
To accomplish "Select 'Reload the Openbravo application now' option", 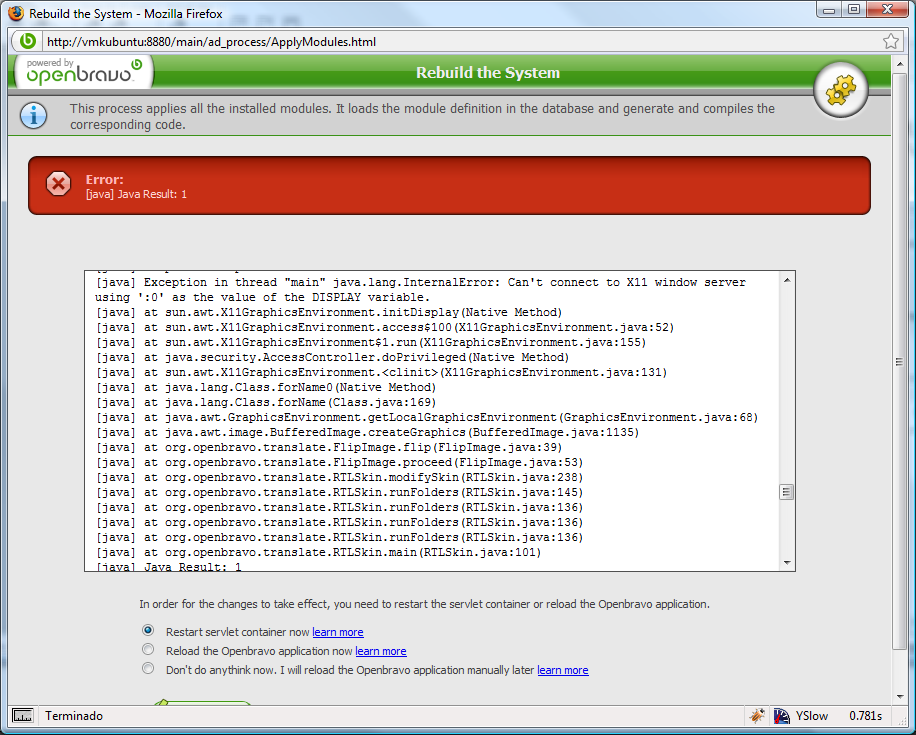I will click(148, 650).
